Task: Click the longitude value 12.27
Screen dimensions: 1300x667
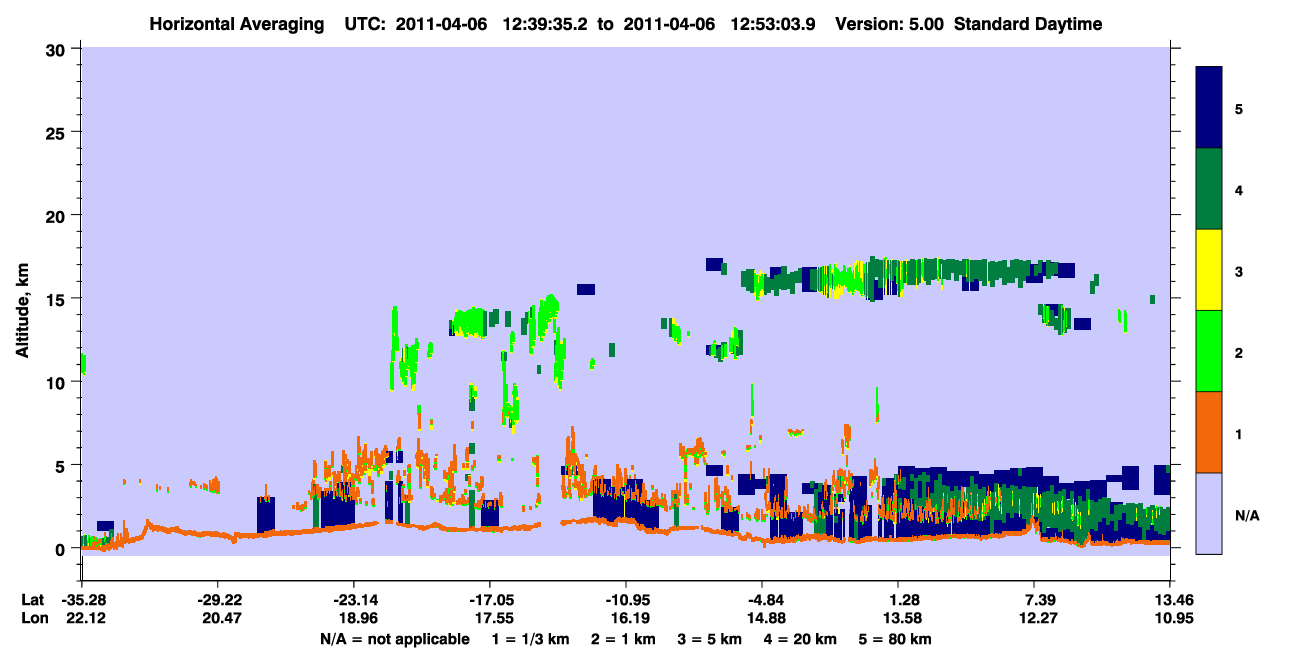Action: (1034, 619)
